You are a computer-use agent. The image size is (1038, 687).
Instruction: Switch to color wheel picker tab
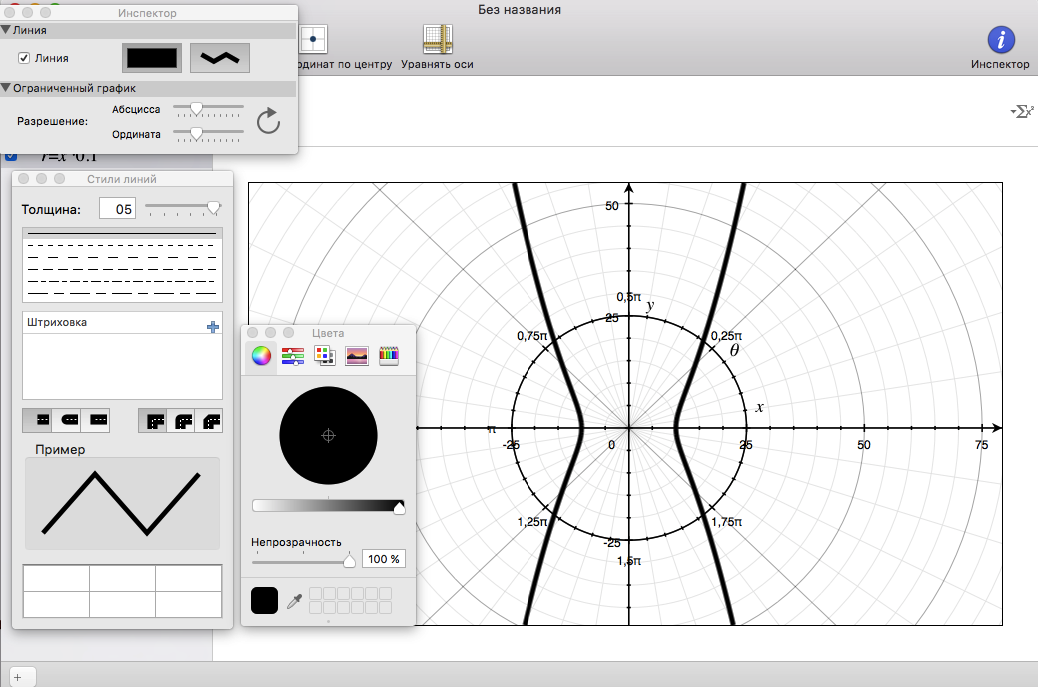click(261, 356)
